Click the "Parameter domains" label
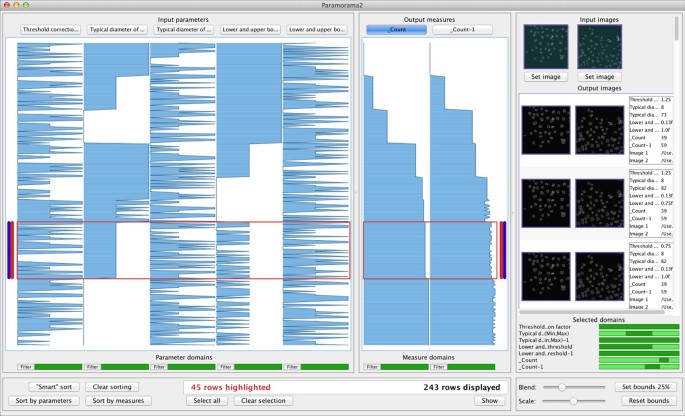Screen dimensions: 685x416 [x=184, y=357]
